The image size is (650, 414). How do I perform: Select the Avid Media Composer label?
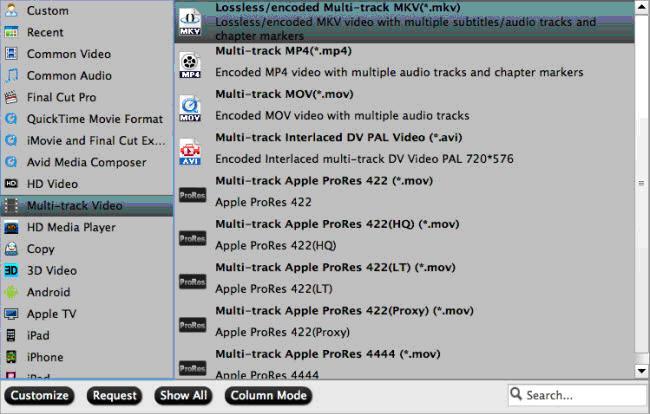pos(87,162)
